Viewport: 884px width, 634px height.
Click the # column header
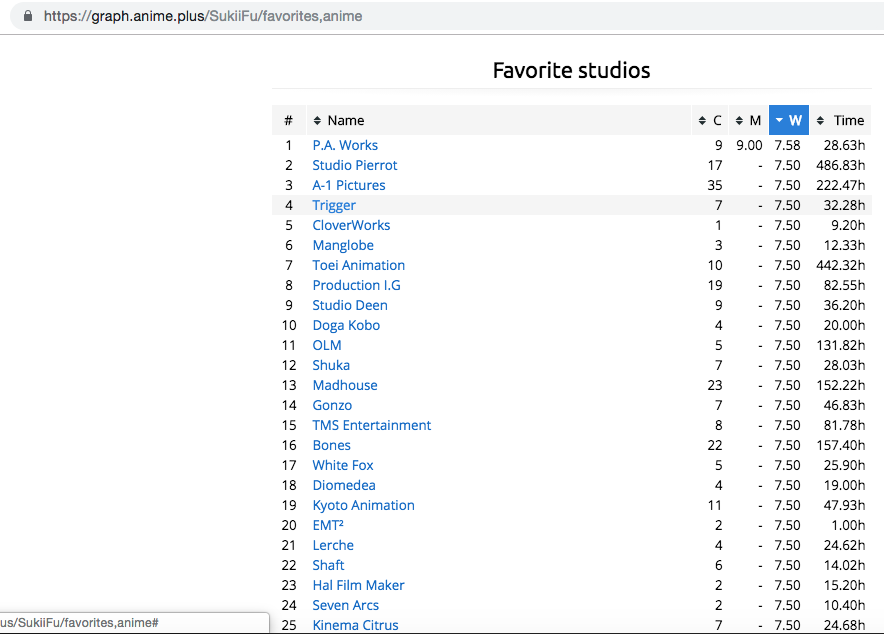(288, 120)
